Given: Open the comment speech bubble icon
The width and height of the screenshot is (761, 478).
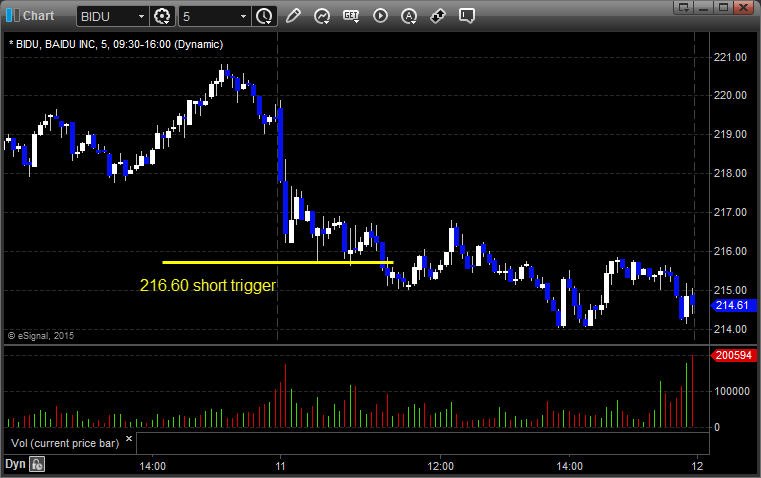Looking at the screenshot, I should pos(466,16).
